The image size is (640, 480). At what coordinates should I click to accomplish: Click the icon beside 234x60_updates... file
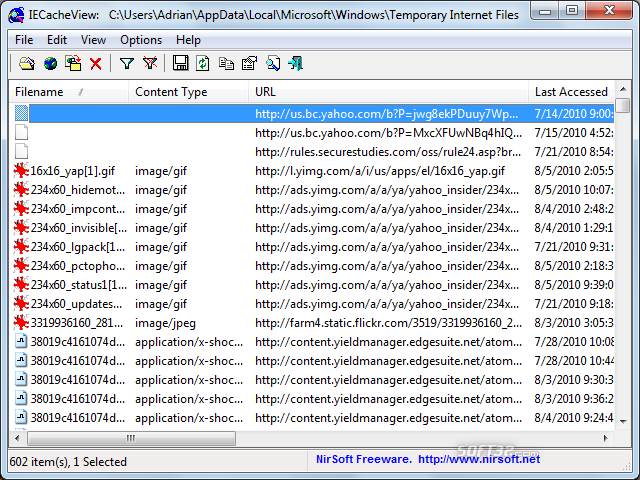(21, 304)
